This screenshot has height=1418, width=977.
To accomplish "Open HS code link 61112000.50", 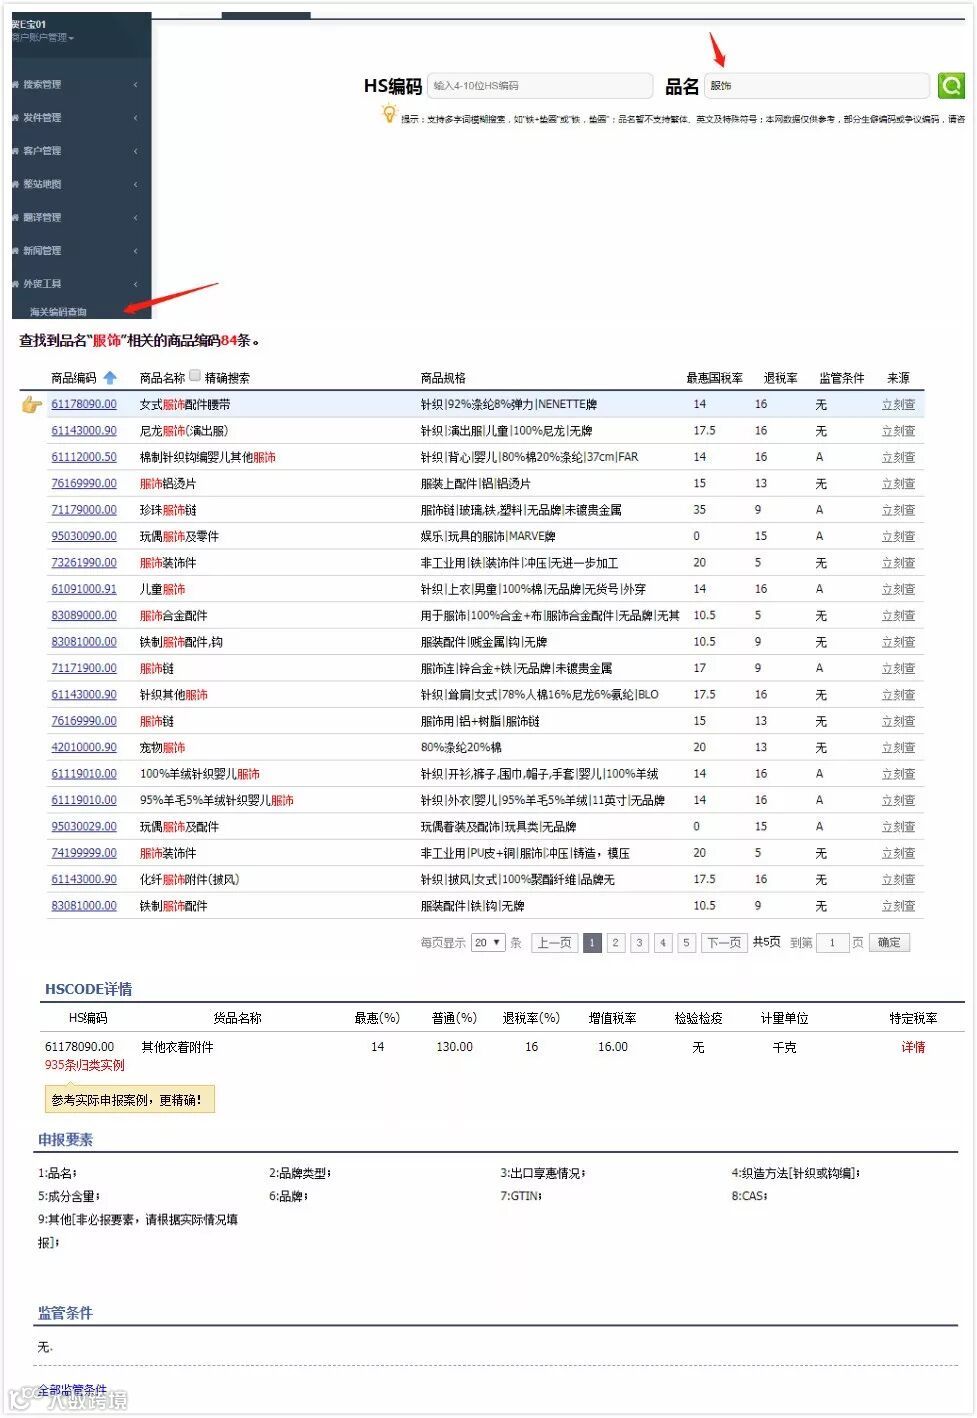I will tap(84, 457).
